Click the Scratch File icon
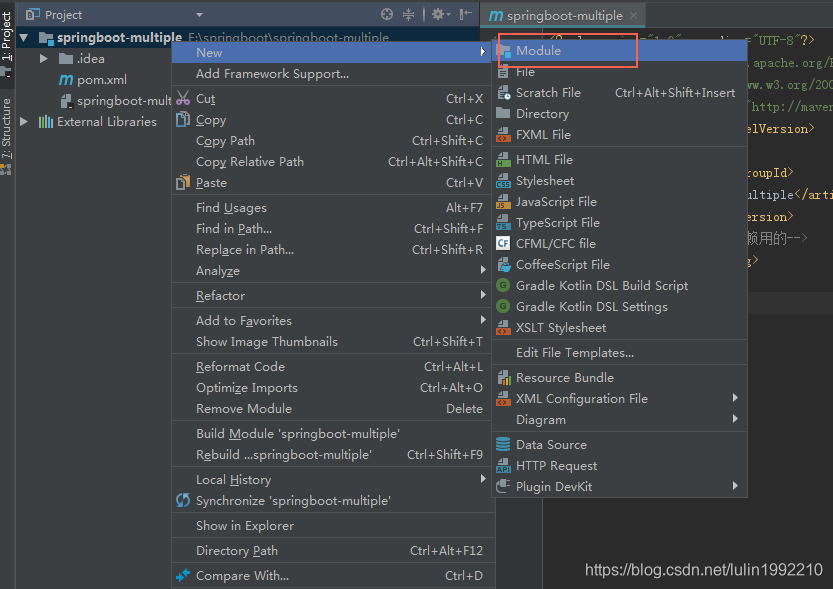This screenshot has width=833, height=589. [503, 93]
